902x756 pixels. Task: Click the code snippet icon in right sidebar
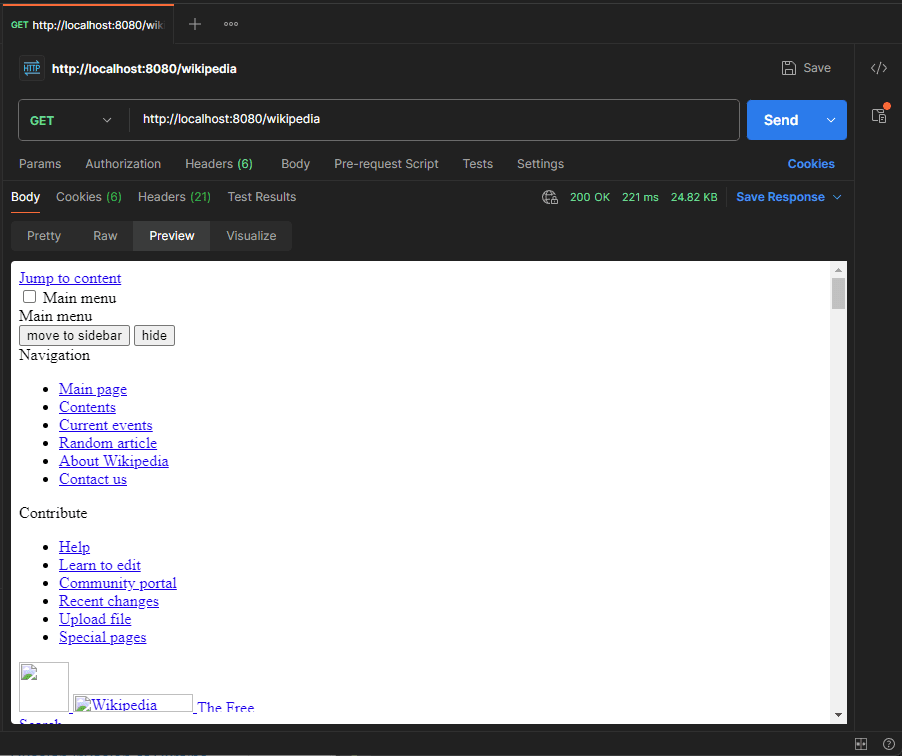[x=878, y=68]
